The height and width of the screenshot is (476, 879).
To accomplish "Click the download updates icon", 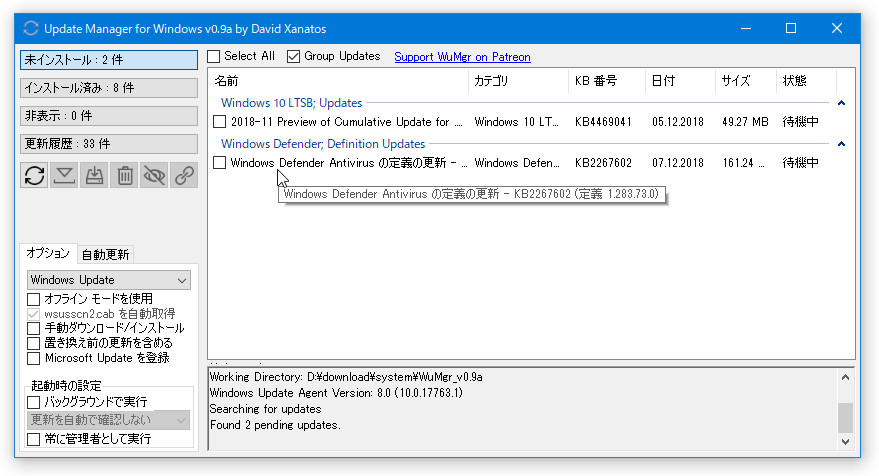I will click(x=64, y=175).
